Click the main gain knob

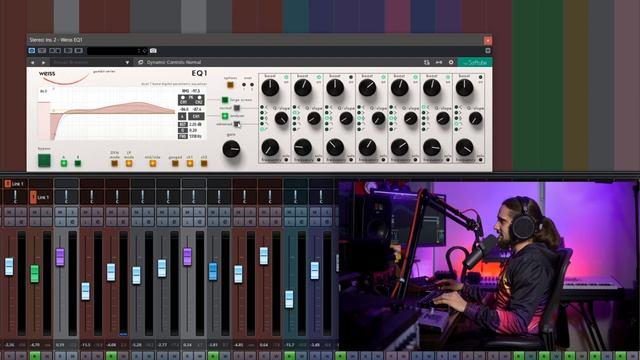tap(231, 149)
